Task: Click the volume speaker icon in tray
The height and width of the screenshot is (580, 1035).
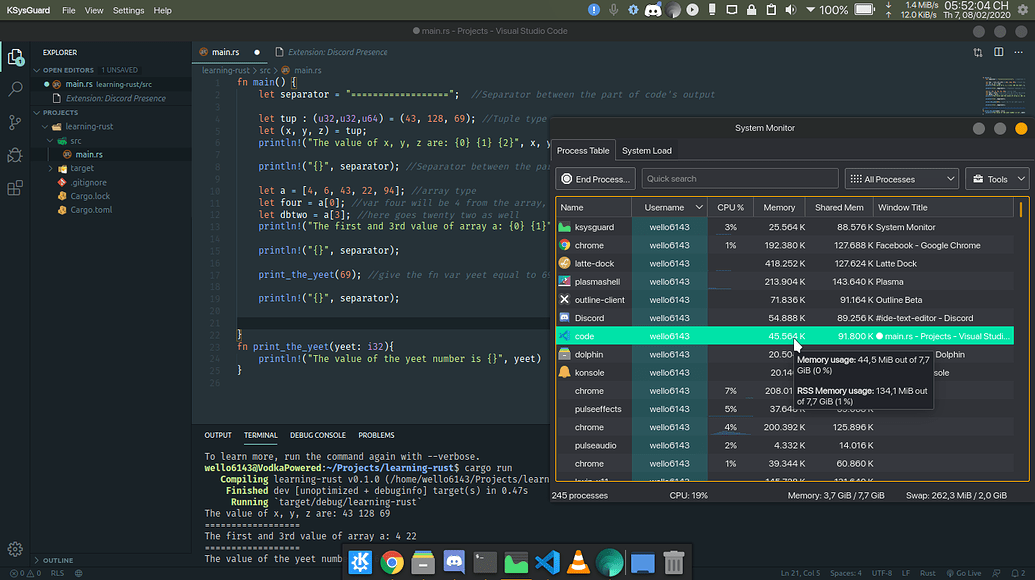Action: click(789, 10)
